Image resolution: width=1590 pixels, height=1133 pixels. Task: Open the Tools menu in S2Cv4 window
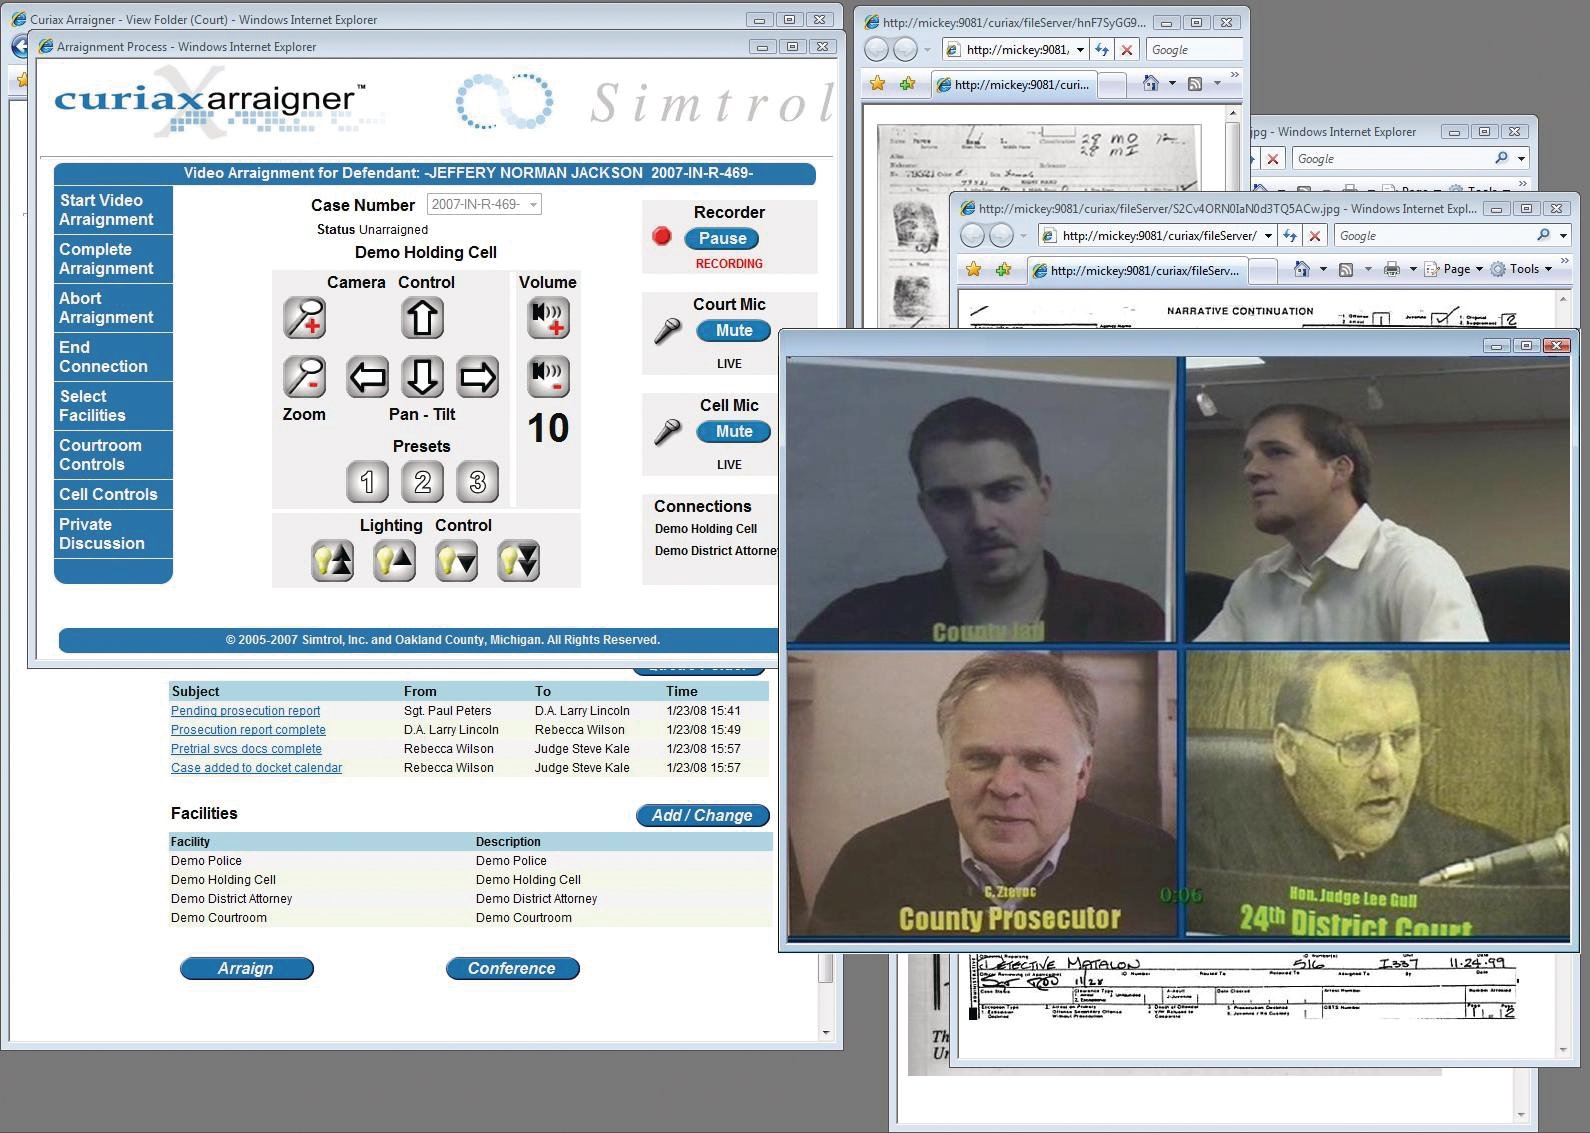[x=1522, y=269]
